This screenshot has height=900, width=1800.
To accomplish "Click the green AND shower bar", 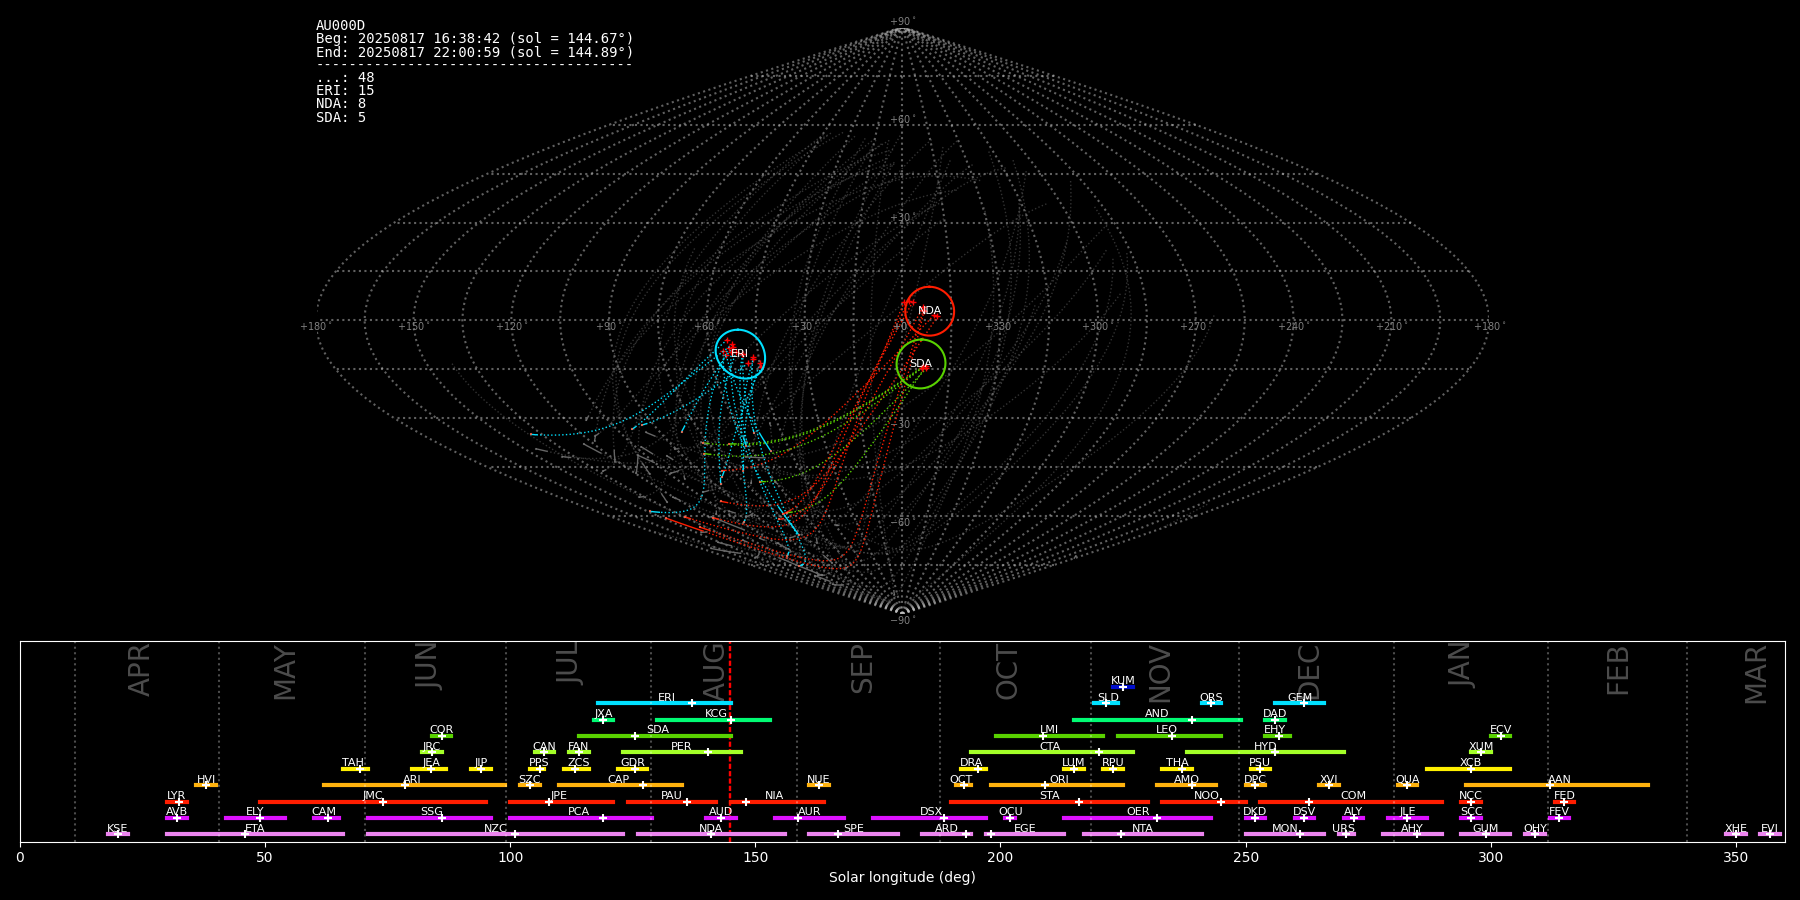I will click(x=1157, y=719).
